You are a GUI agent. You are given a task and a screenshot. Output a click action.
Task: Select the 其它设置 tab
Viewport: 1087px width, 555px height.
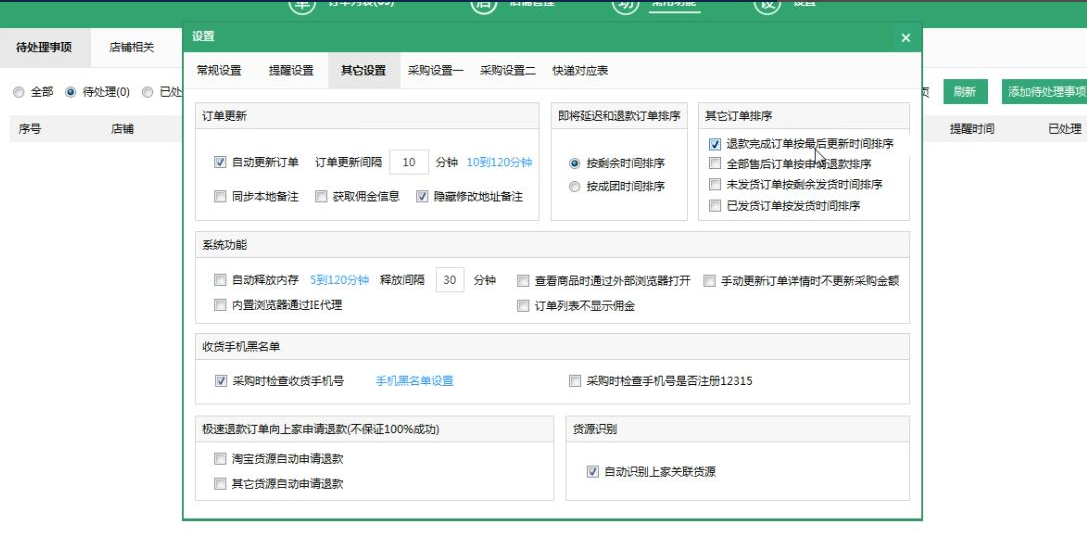click(363, 71)
